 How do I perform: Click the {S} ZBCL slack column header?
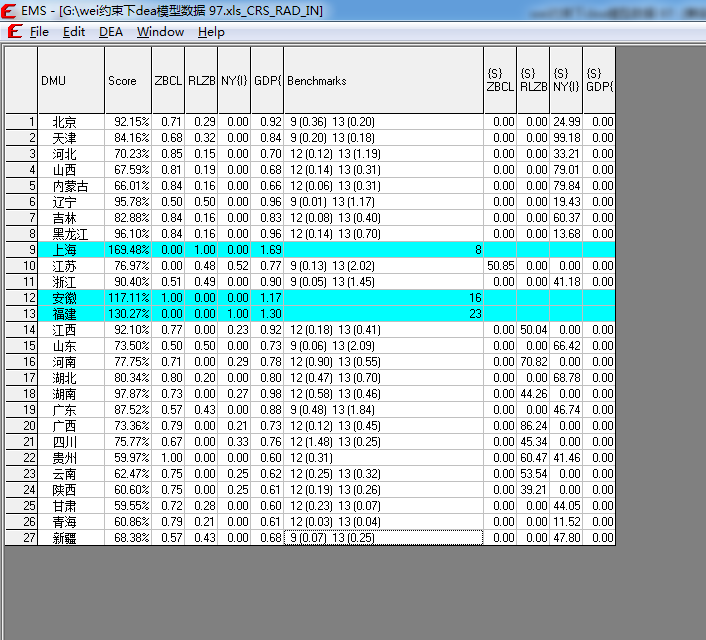500,81
